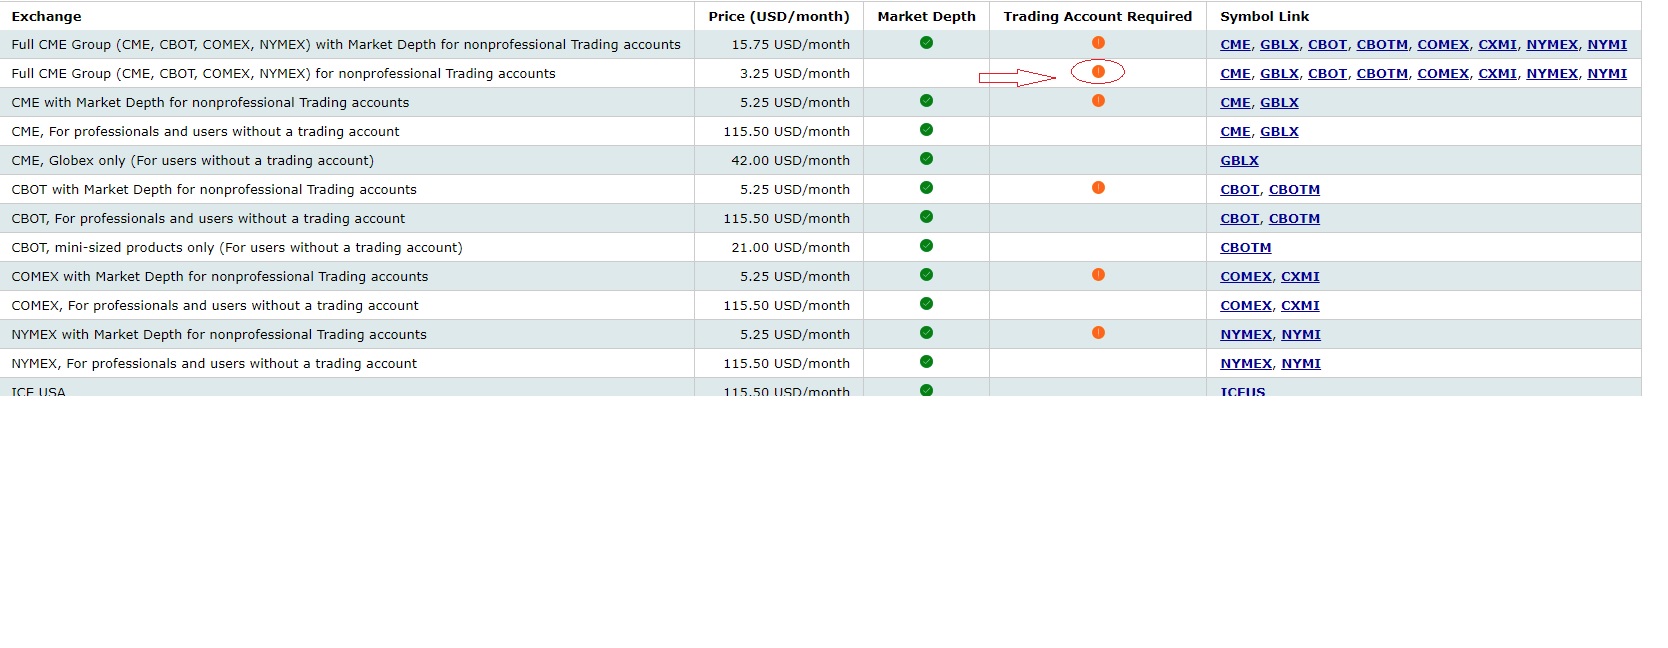Open NYMEX link in NYMEX, For professionals row

[x=1246, y=364]
